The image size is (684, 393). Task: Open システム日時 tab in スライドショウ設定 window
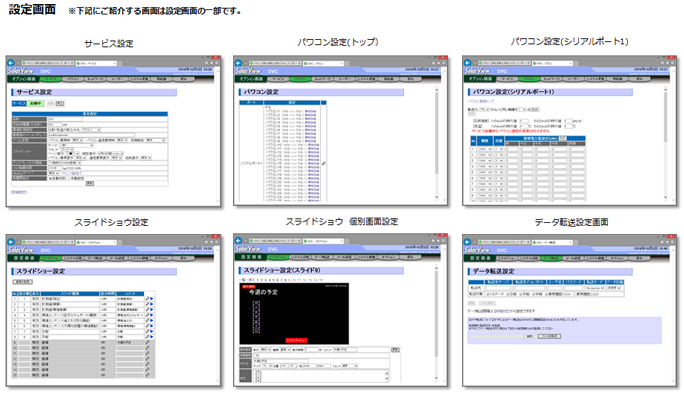click(73, 258)
